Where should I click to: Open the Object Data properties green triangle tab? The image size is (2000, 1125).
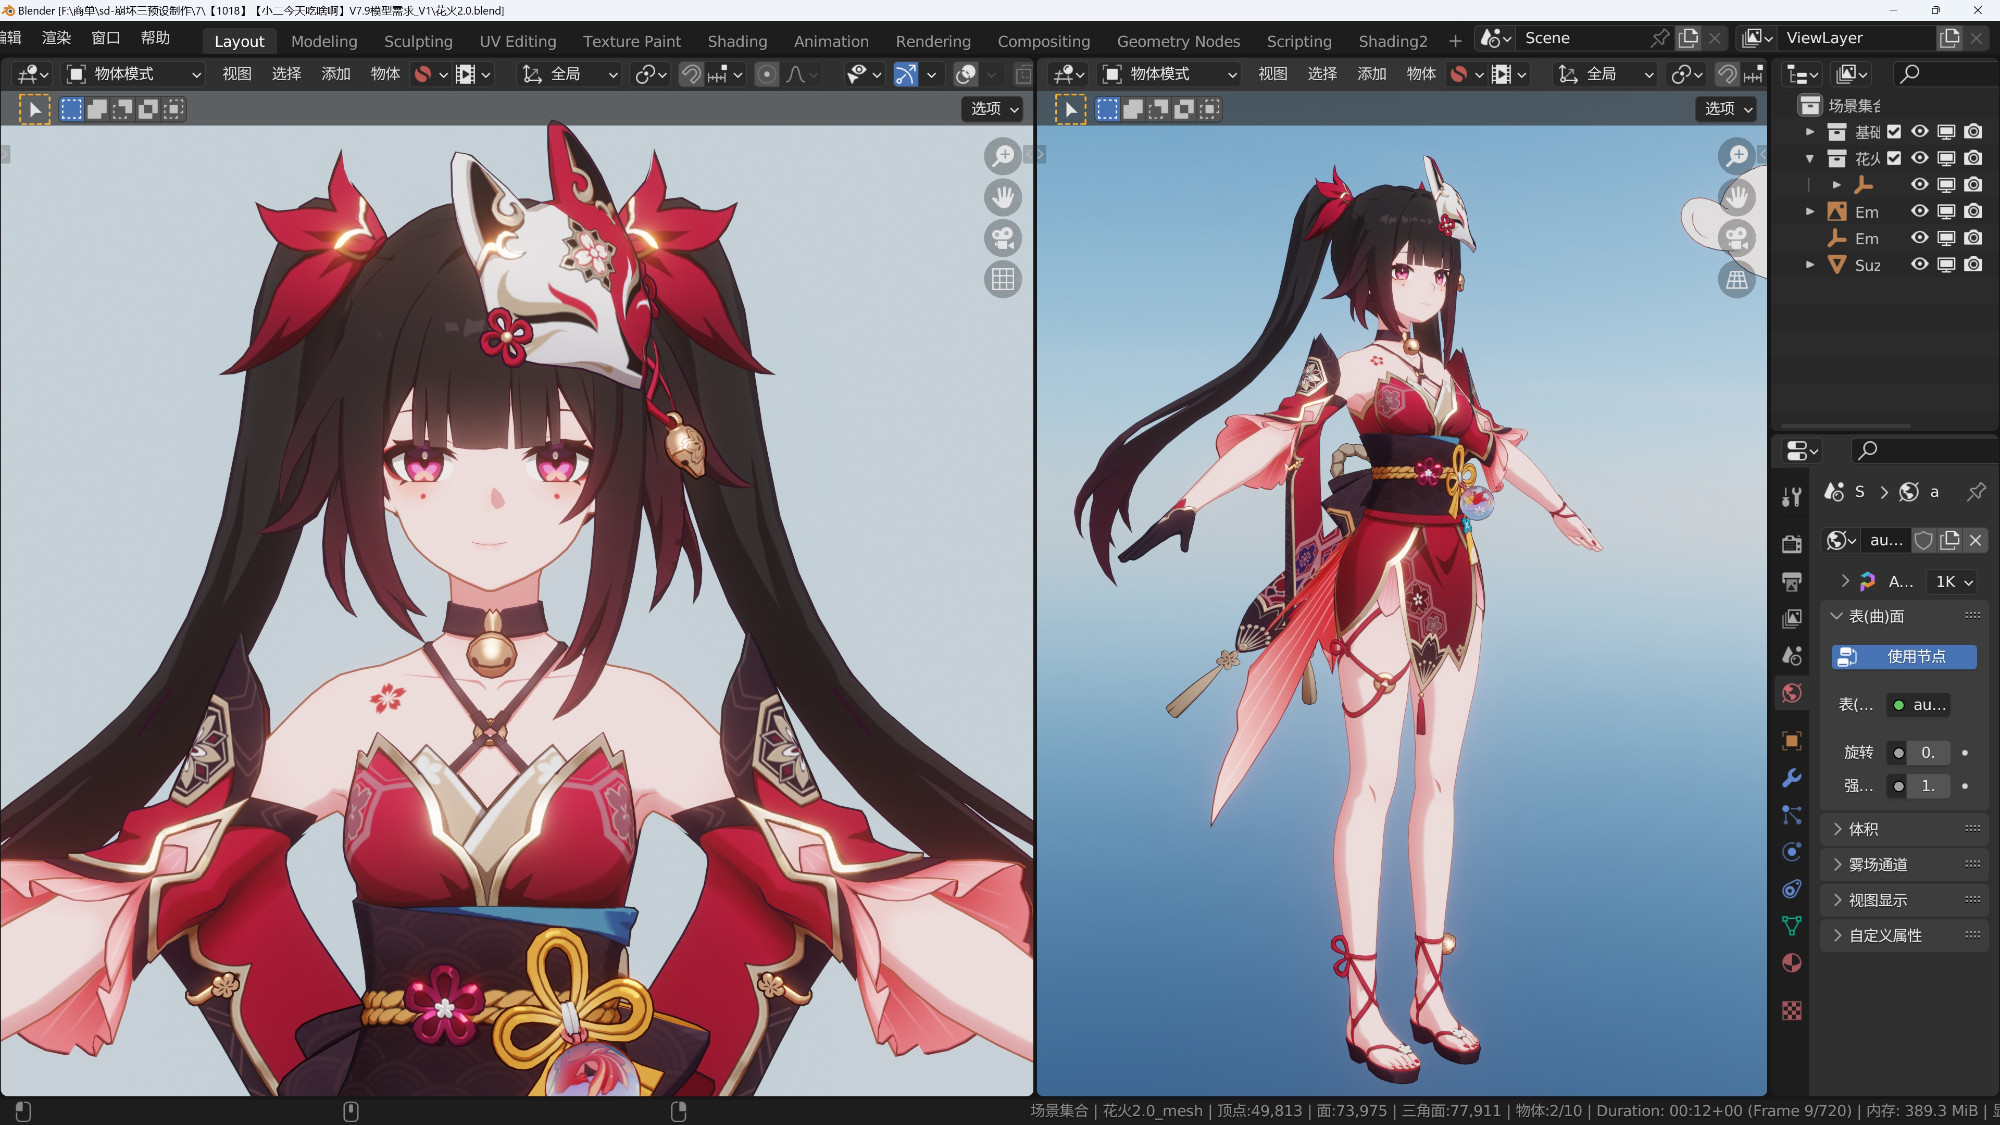pos(1791,926)
